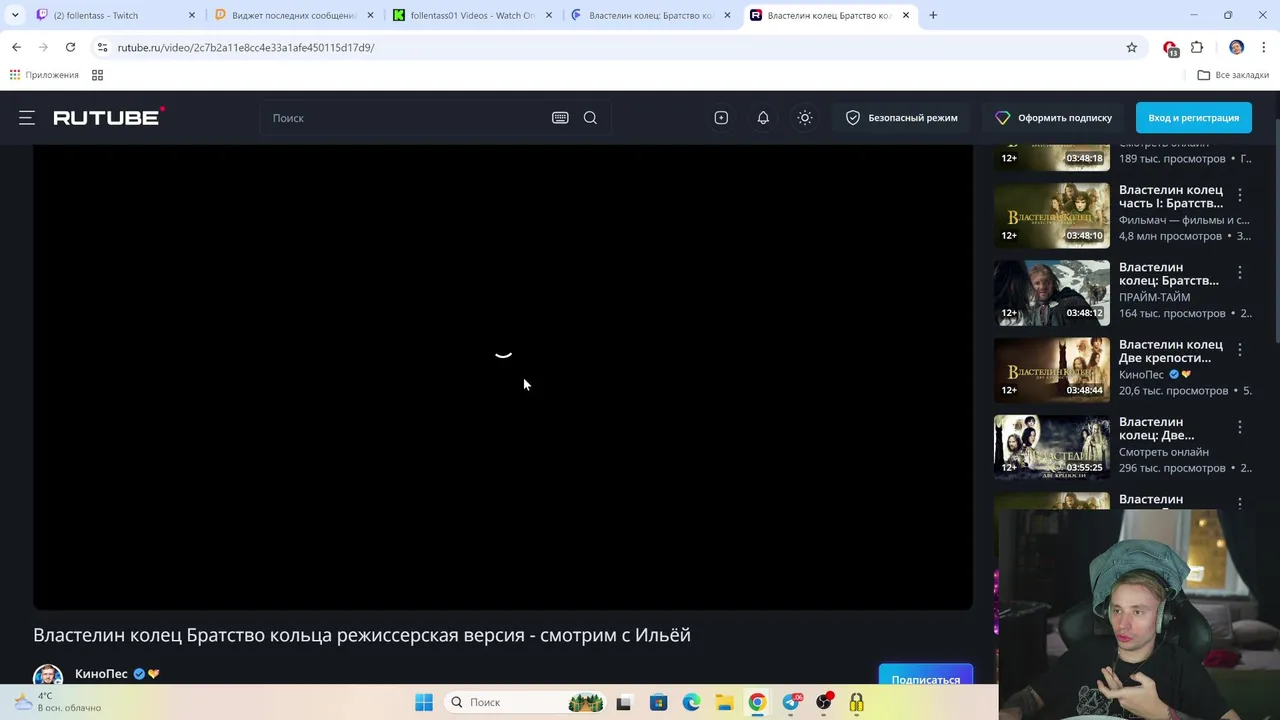
Task: Click the КиноПес channel avatar
Action: pos(48,676)
